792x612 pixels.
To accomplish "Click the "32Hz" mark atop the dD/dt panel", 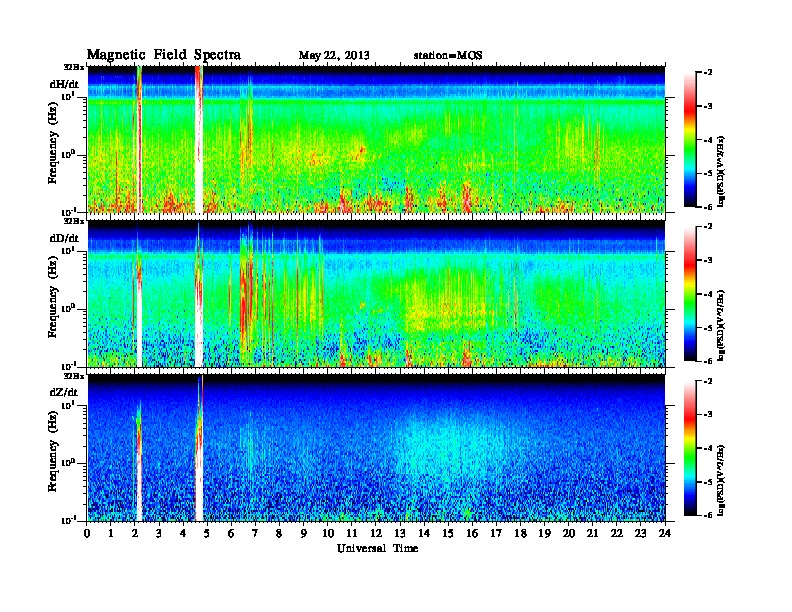I will tap(74, 221).
